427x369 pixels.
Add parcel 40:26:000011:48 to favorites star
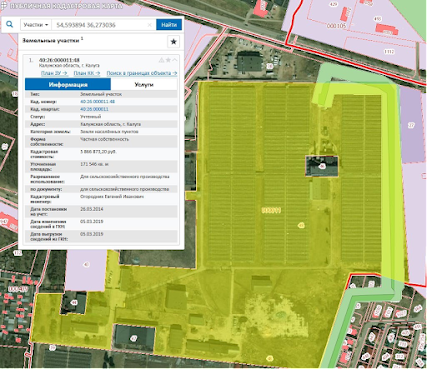pos(168,60)
